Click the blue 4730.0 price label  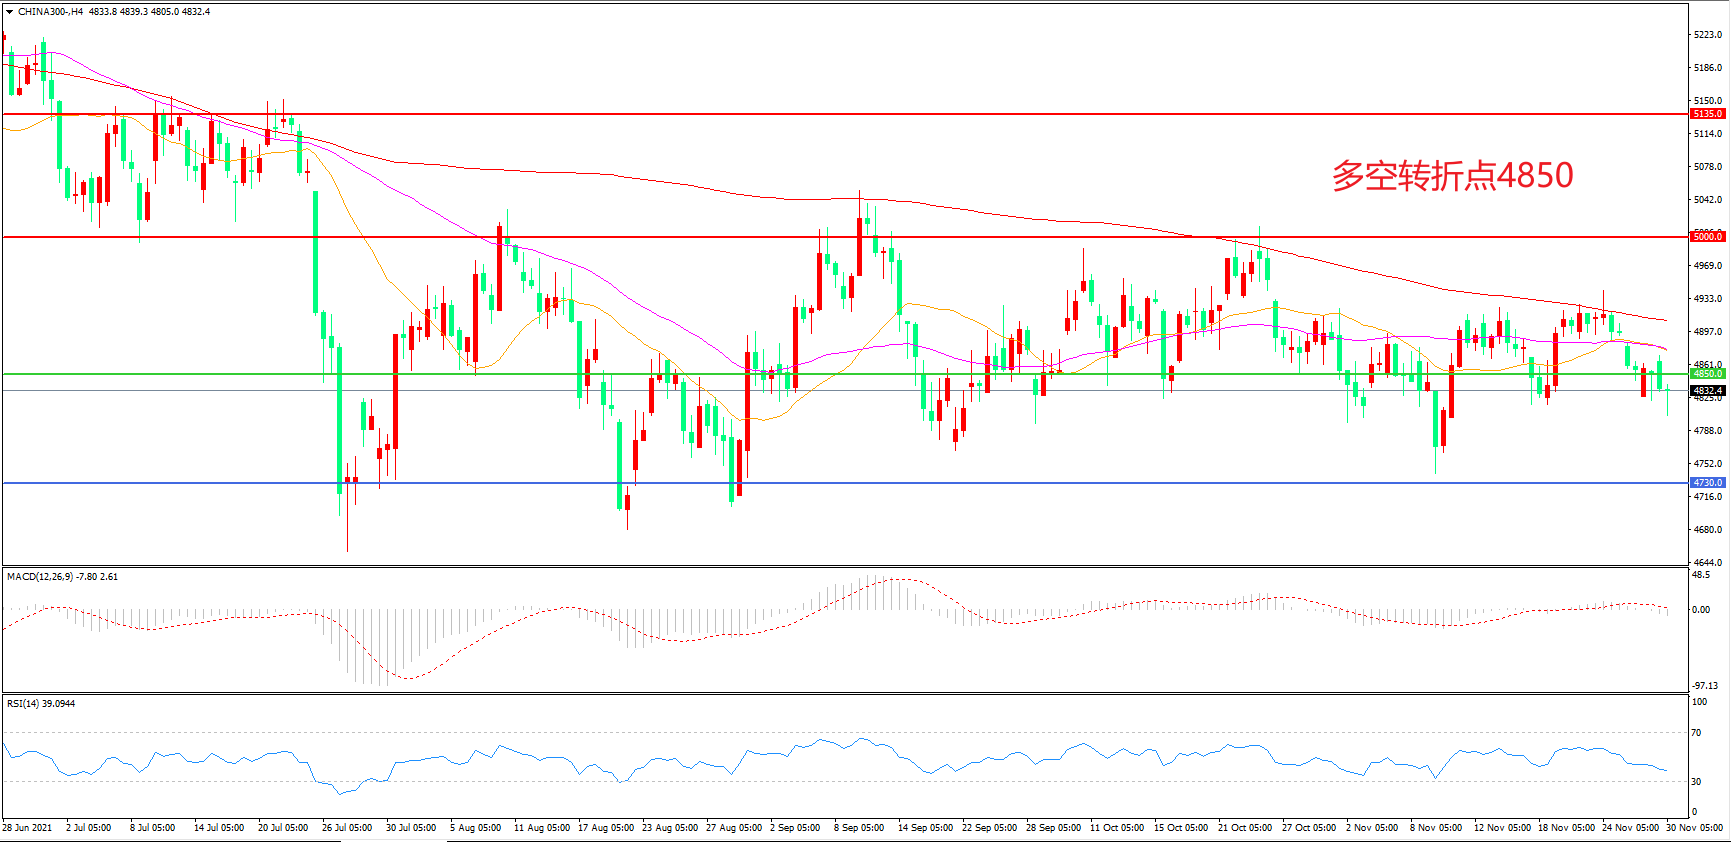(1707, 483)
